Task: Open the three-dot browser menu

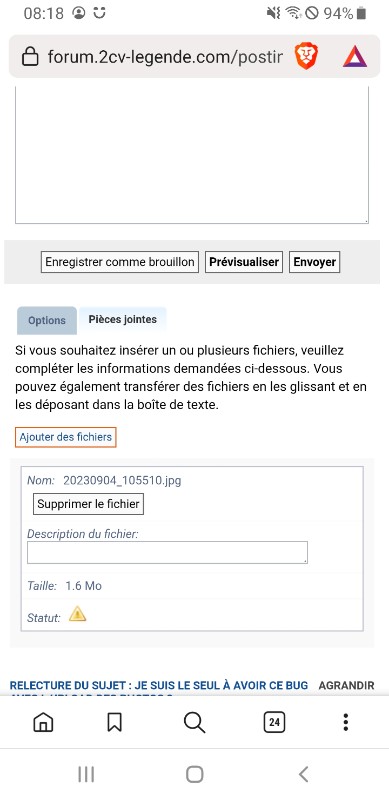Action: coord(346,722)
